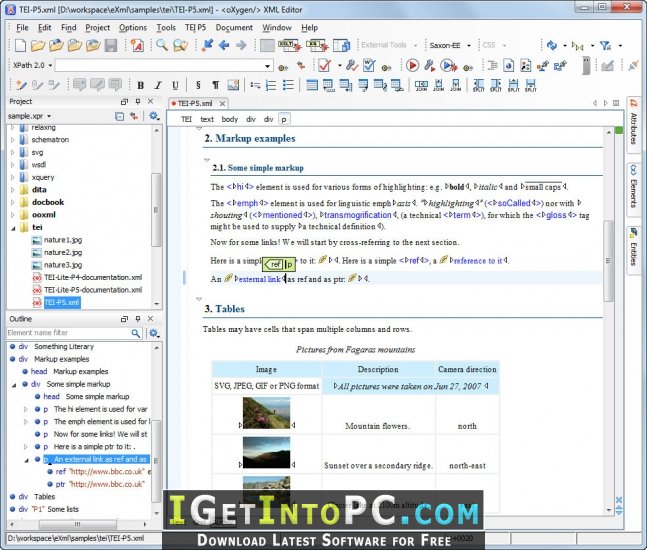Select 'body' in the breadcrumb bar
647x550 pixels.
click(229, 119)
